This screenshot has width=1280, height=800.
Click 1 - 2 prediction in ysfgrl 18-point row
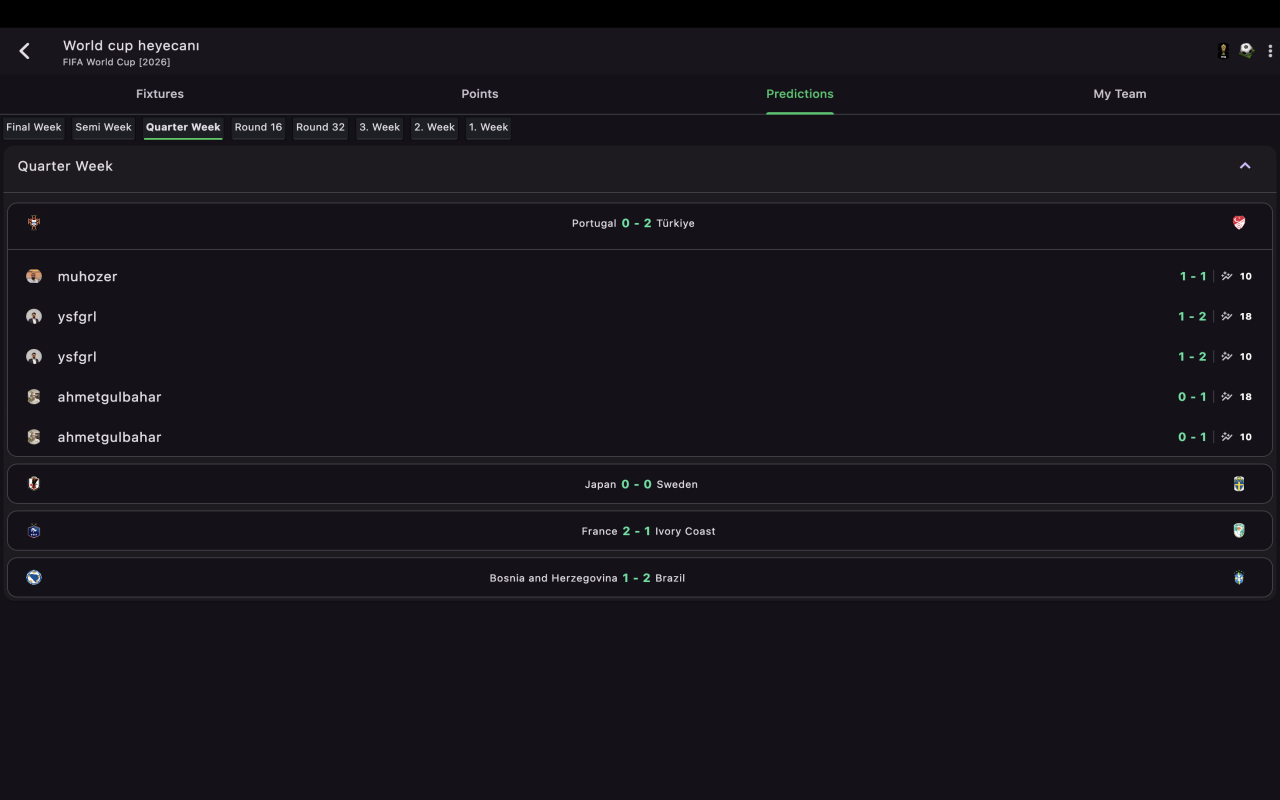point(1193,316)
